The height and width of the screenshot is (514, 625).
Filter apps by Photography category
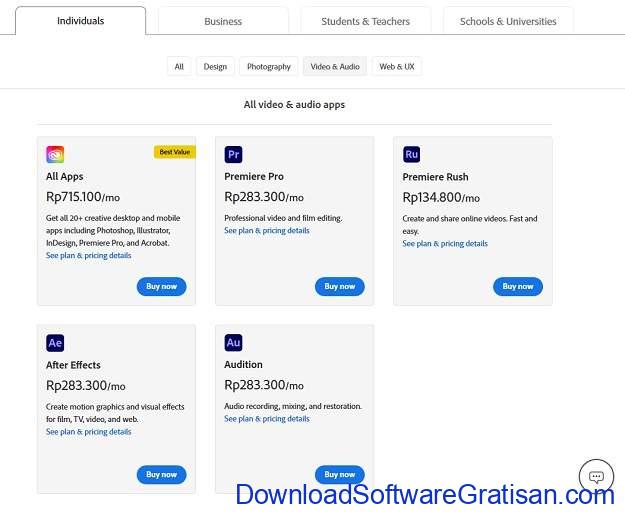click(x=269, y=67)
